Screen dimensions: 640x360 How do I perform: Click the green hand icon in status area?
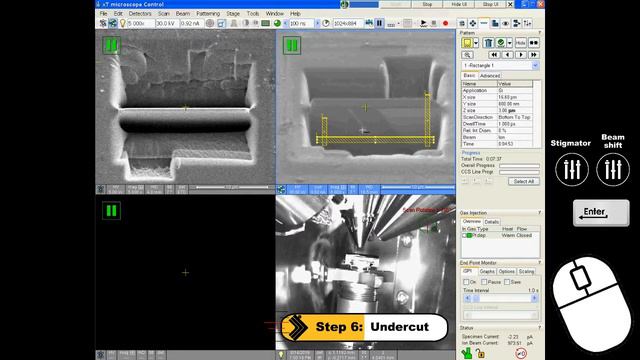467,353
